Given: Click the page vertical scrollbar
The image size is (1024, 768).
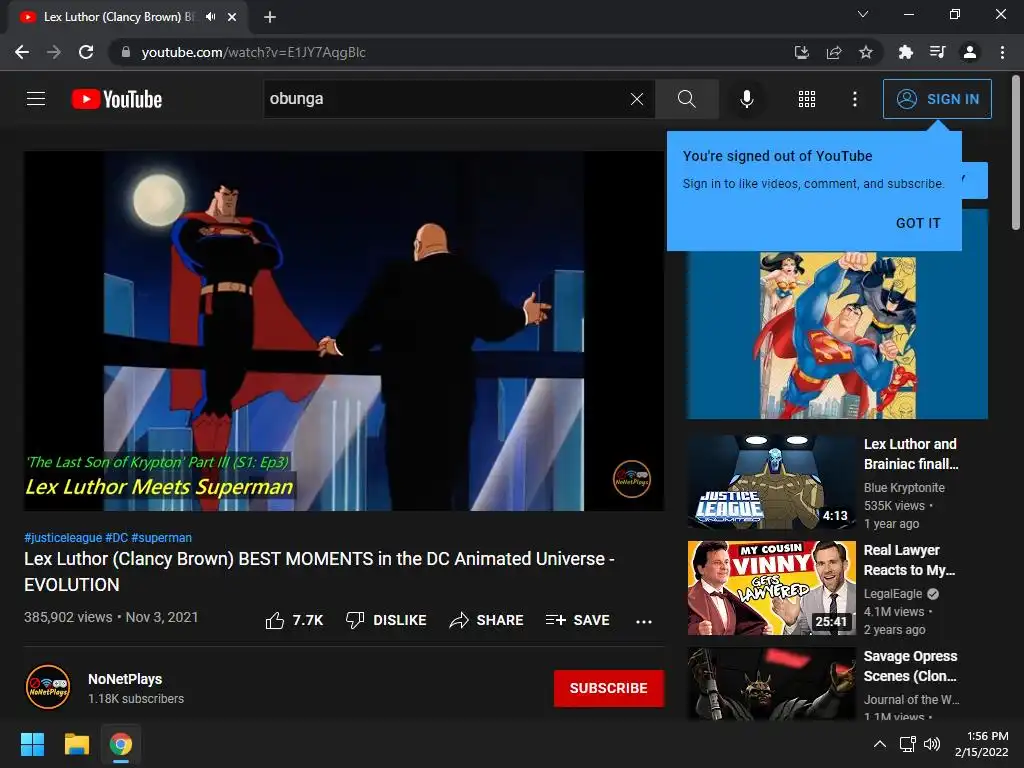Looking at the screenshot, I should (x=1016, y=153).
